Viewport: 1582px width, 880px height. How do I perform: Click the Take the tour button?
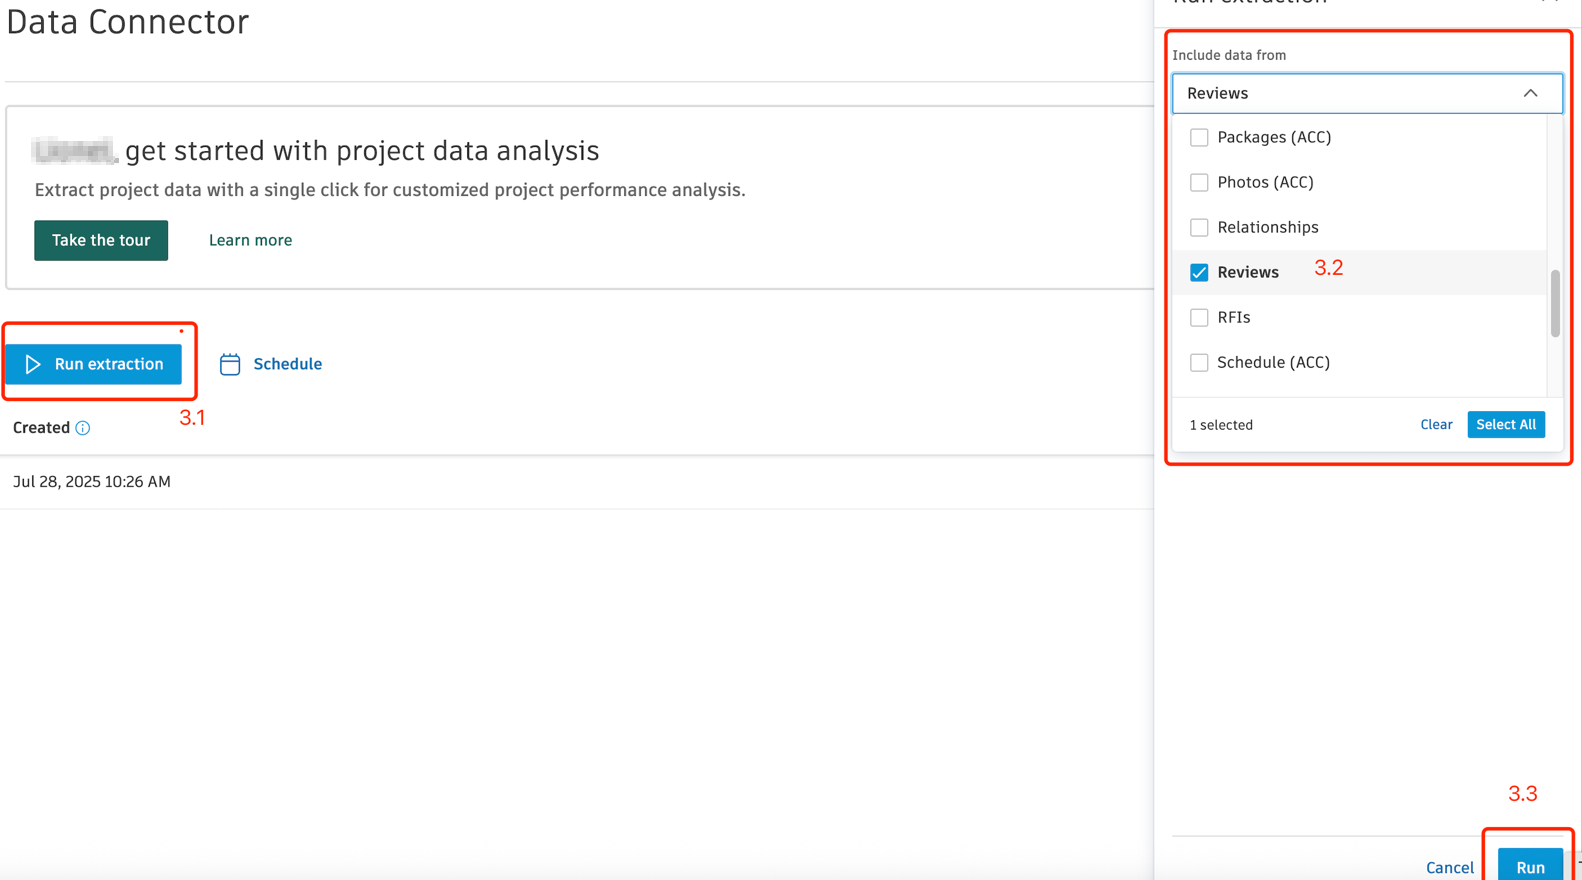101,240
